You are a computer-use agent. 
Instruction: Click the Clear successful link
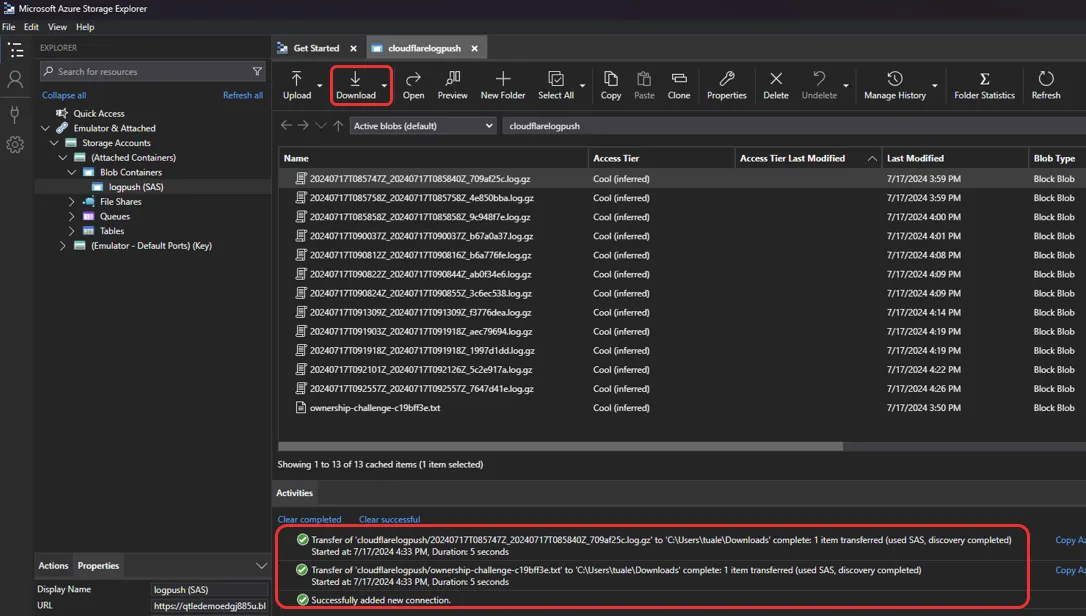(x=389, y=520)
